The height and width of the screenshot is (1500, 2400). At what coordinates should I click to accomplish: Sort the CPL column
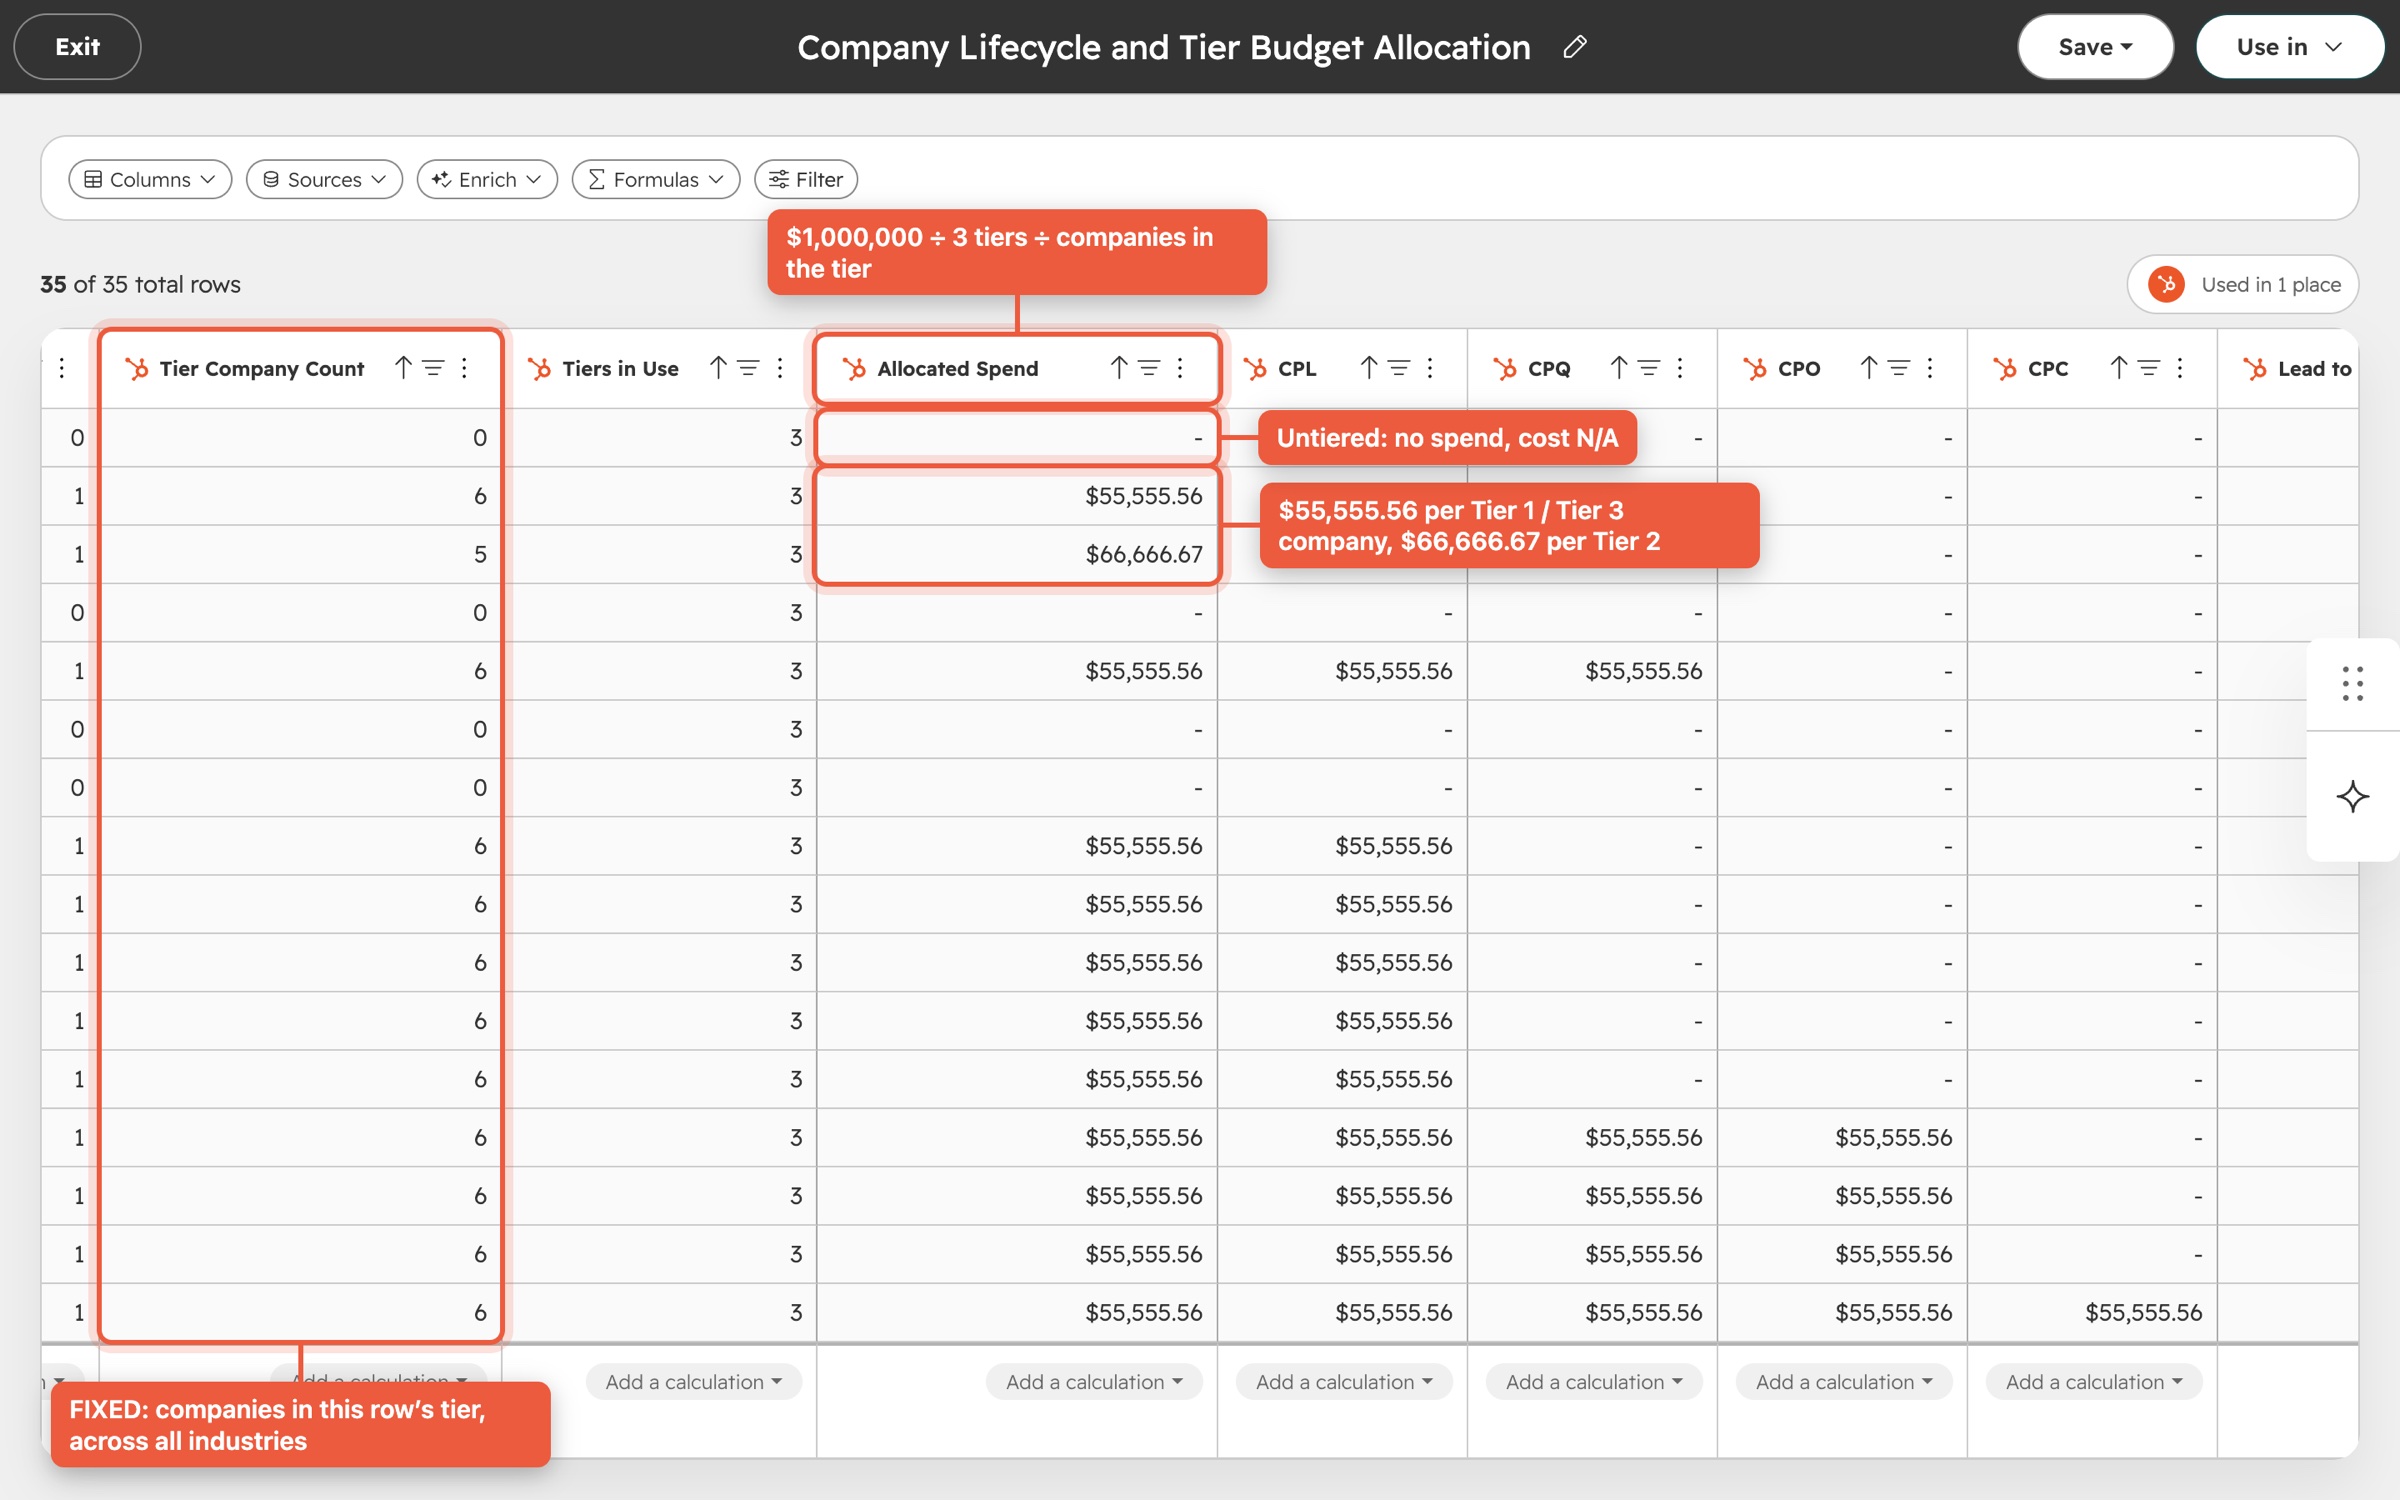pos(1369,368)
